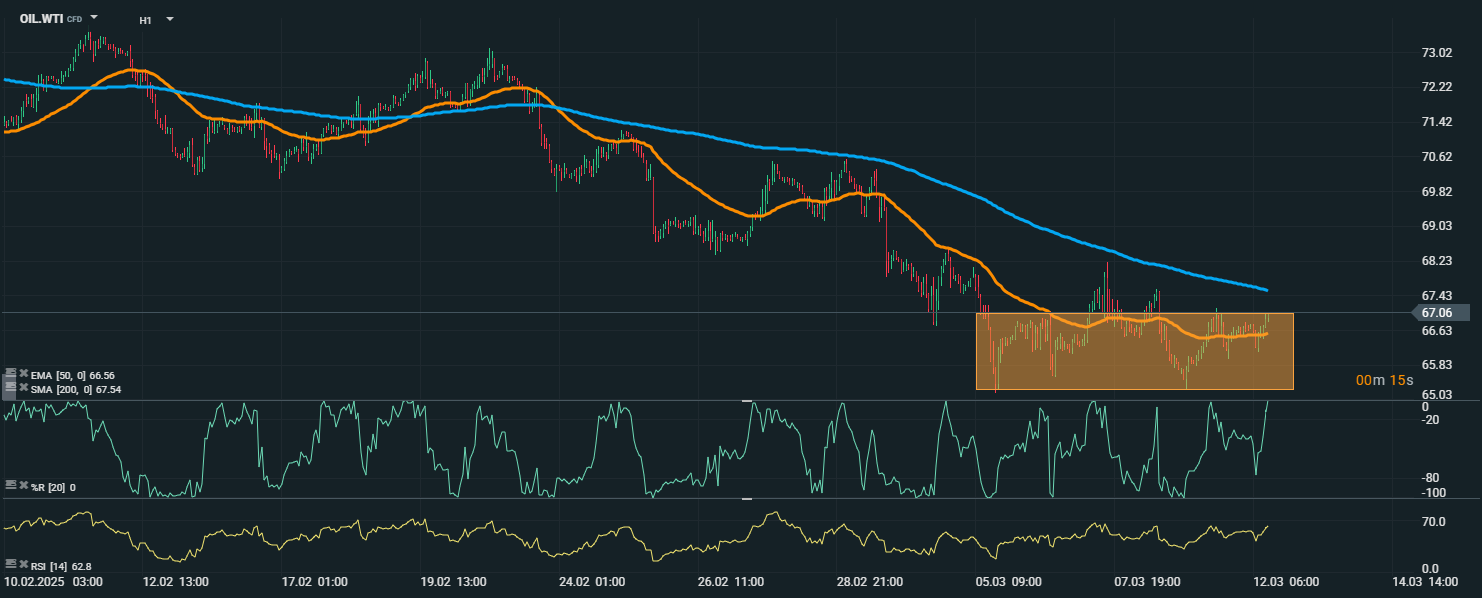Image resolution: width=1482 pixels, height=598 pixels.
Task: Select the orange highlighted rectangle zone
Action: 1134,351
